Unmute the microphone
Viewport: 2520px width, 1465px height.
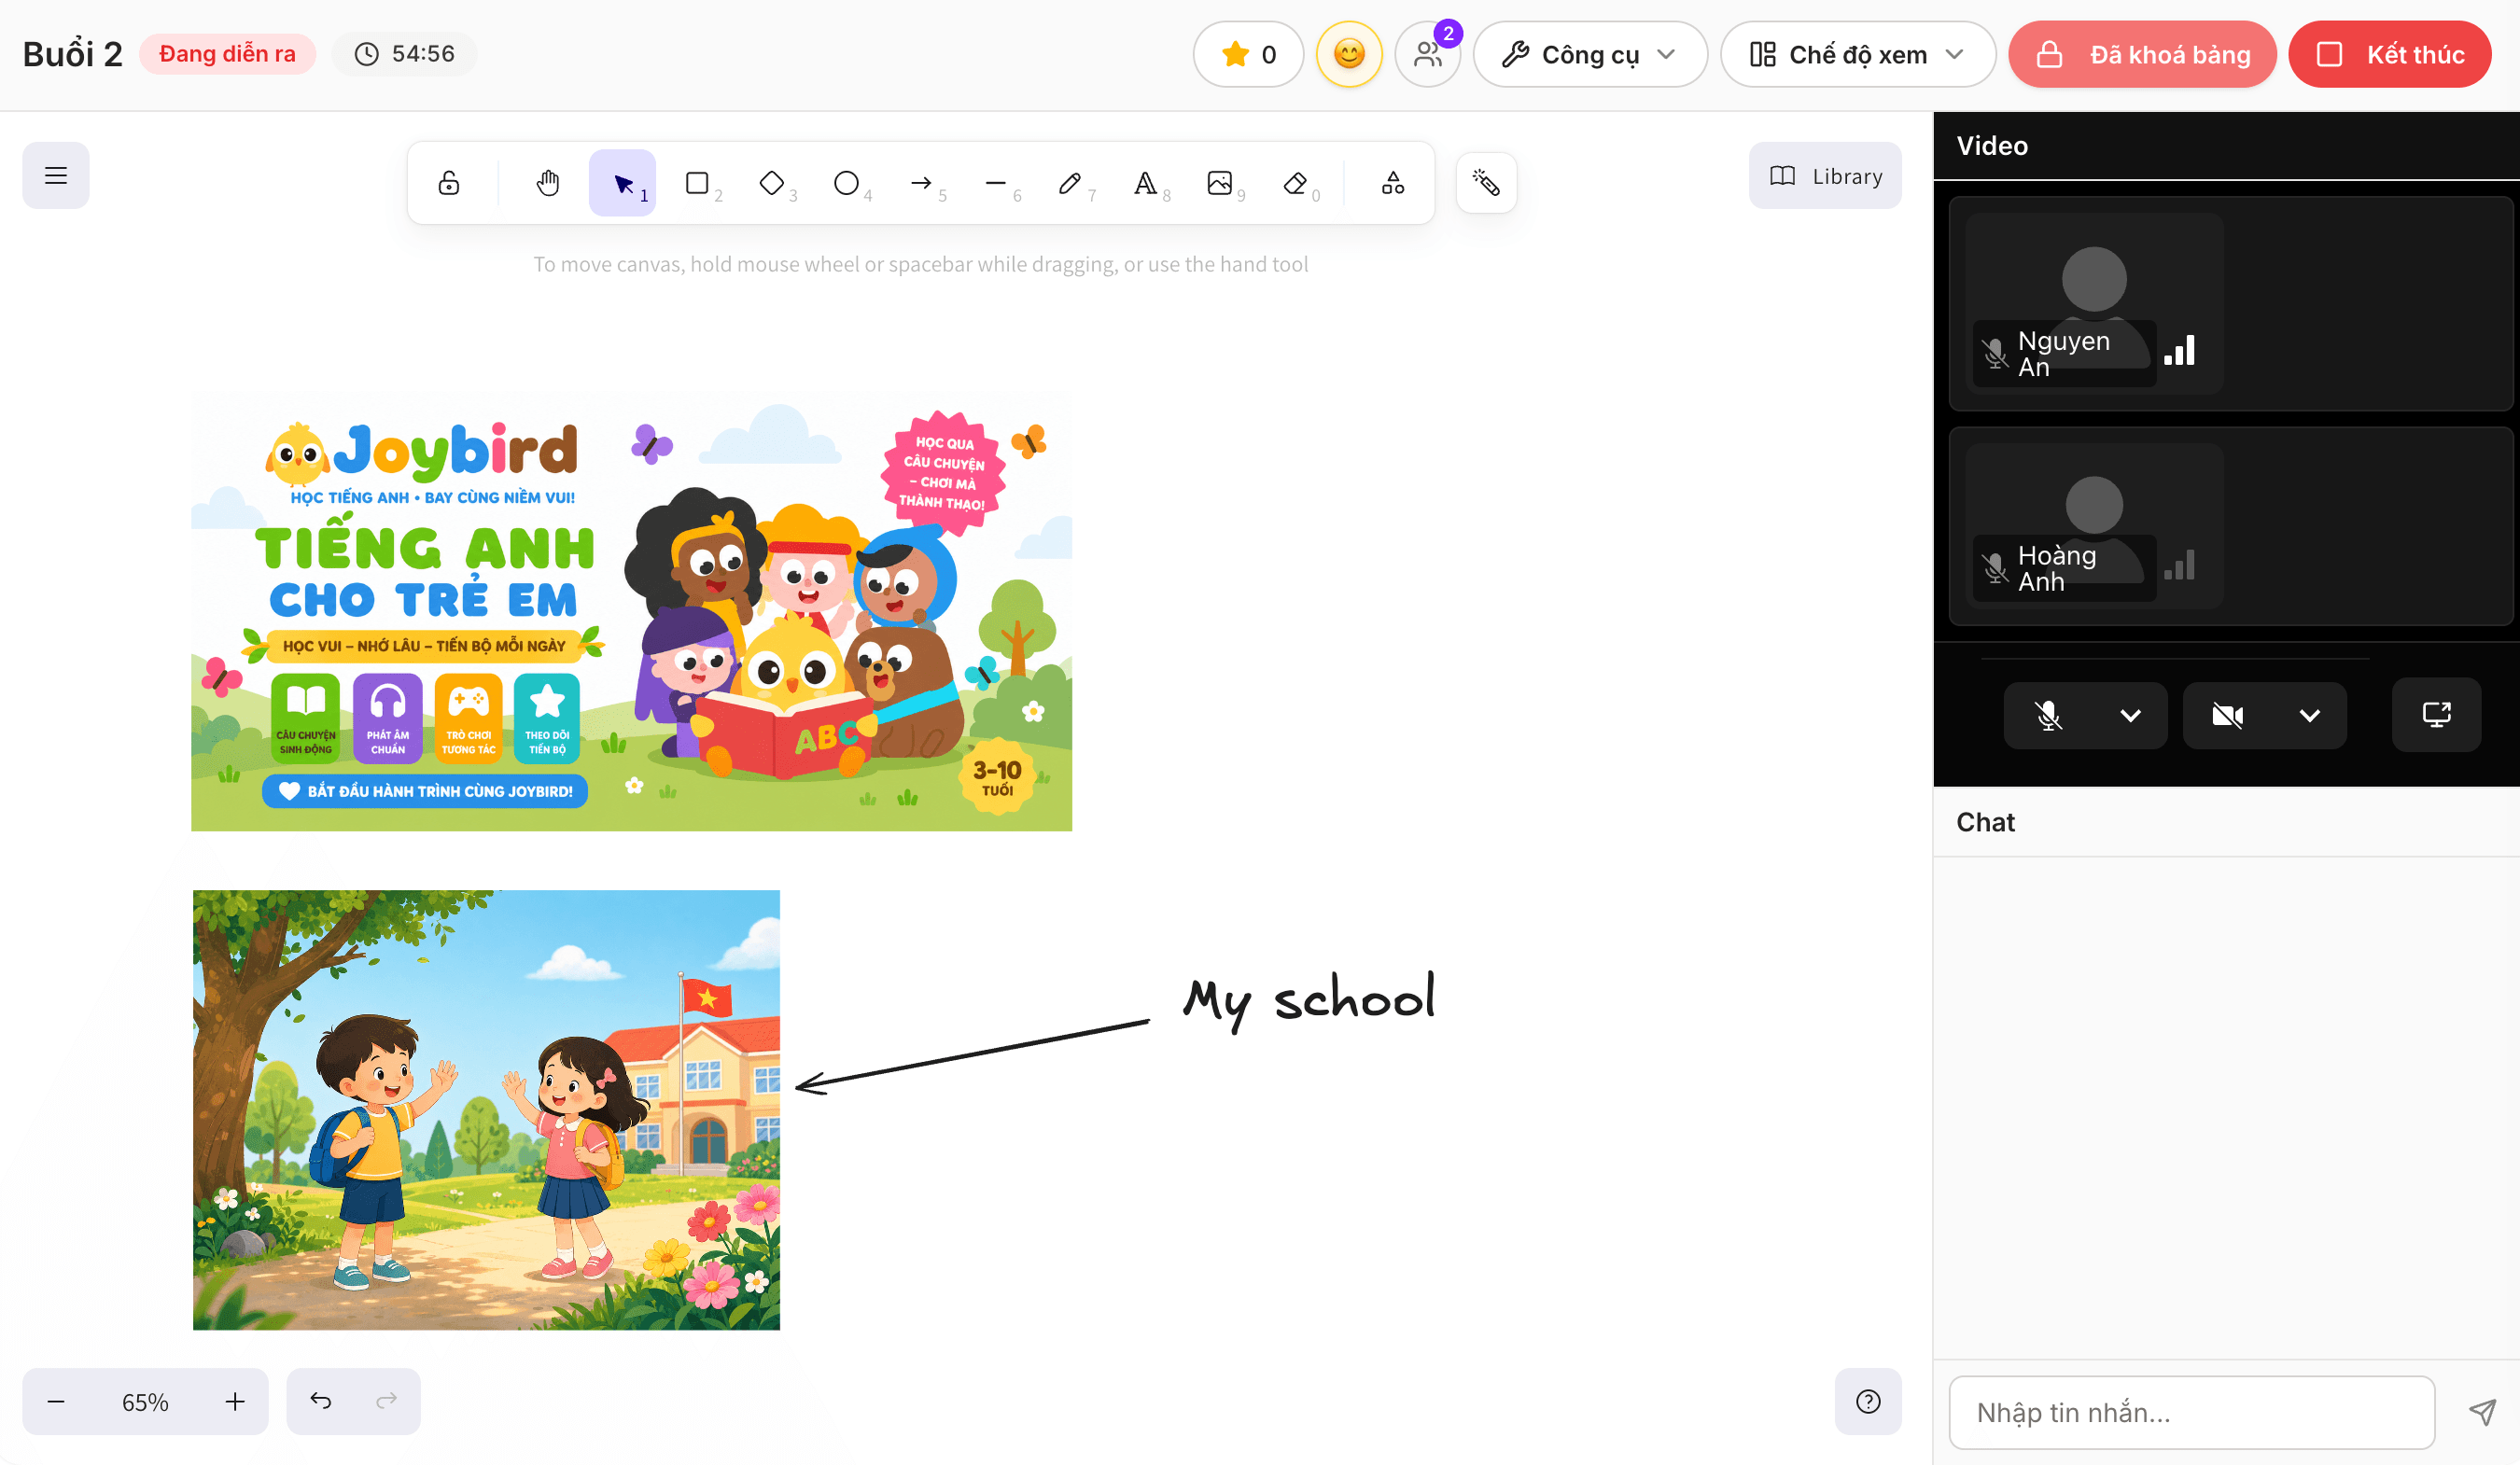2048,715
